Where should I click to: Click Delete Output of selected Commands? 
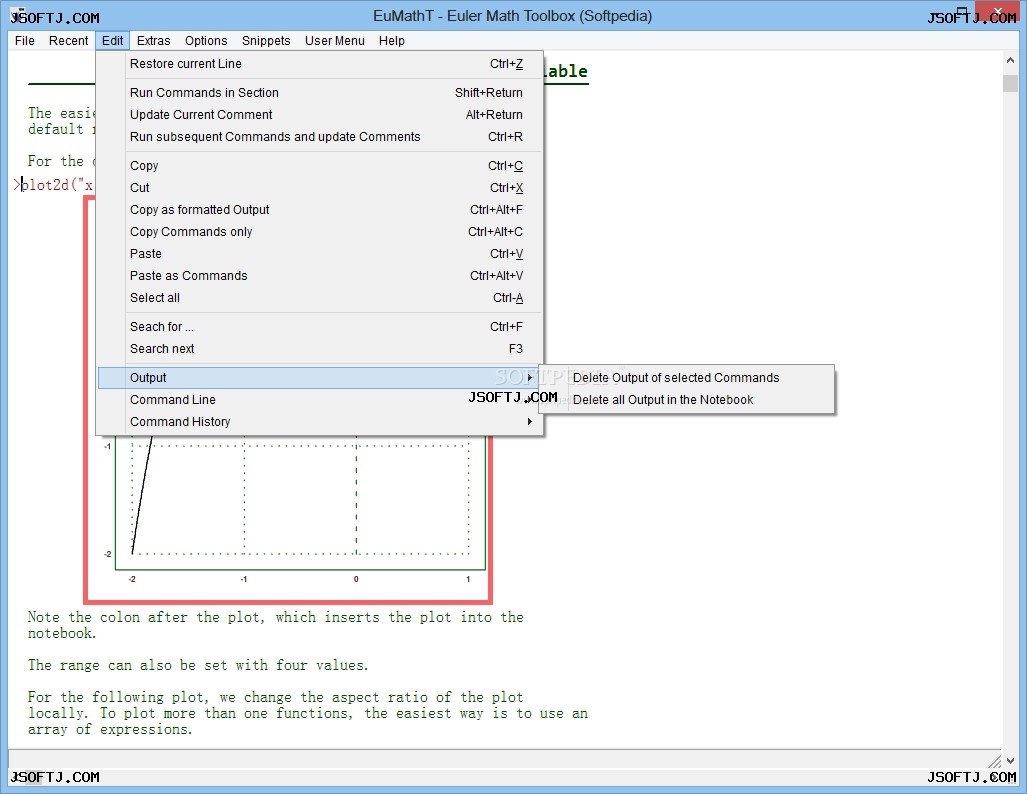(686, 377)
